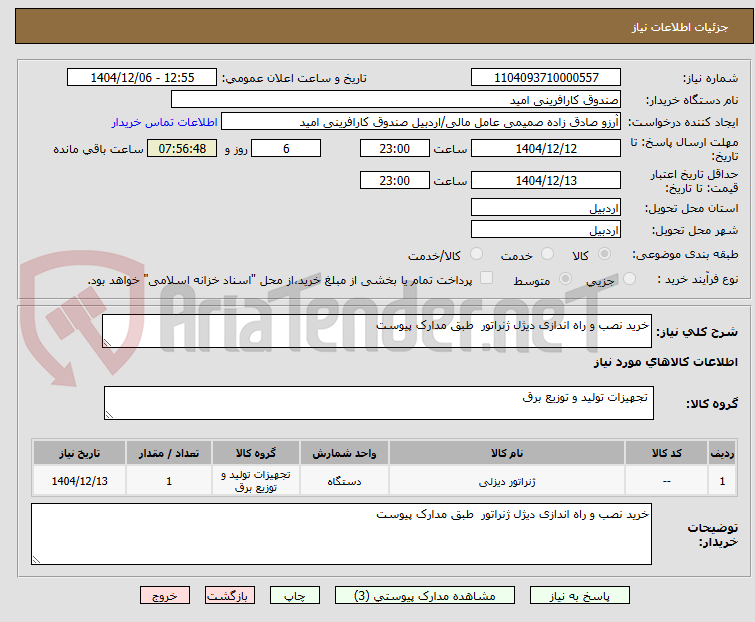The image size is (755, 622).
Task: Click the ردیف column header
Action: [x=722, y=453]
